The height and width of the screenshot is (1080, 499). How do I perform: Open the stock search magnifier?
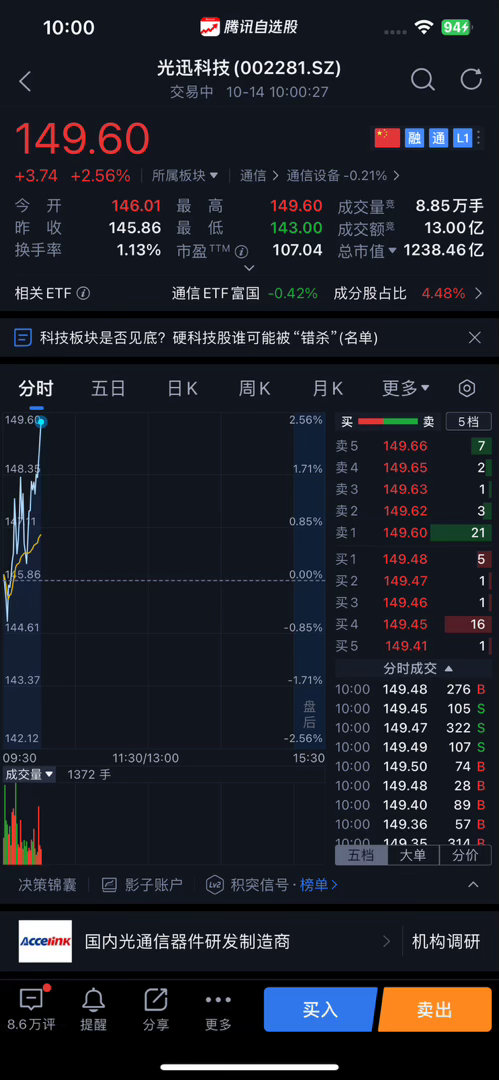point(422,80)
